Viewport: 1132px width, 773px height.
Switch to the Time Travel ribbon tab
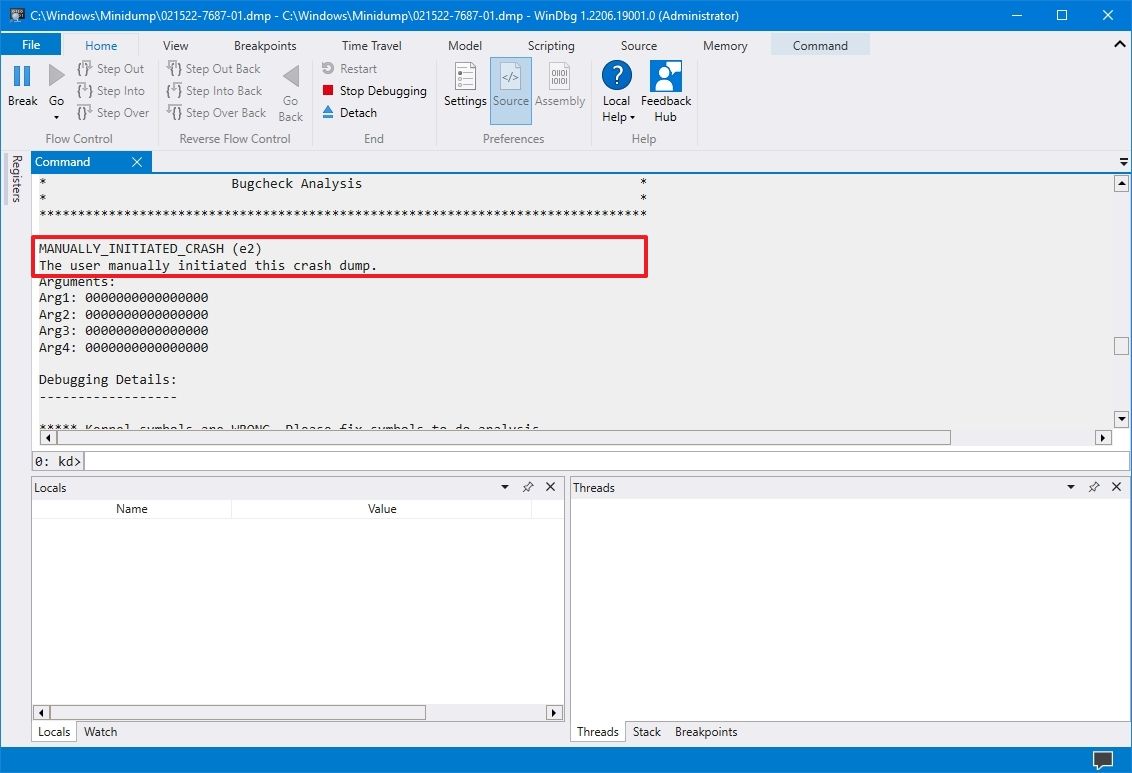click(371, 45)
